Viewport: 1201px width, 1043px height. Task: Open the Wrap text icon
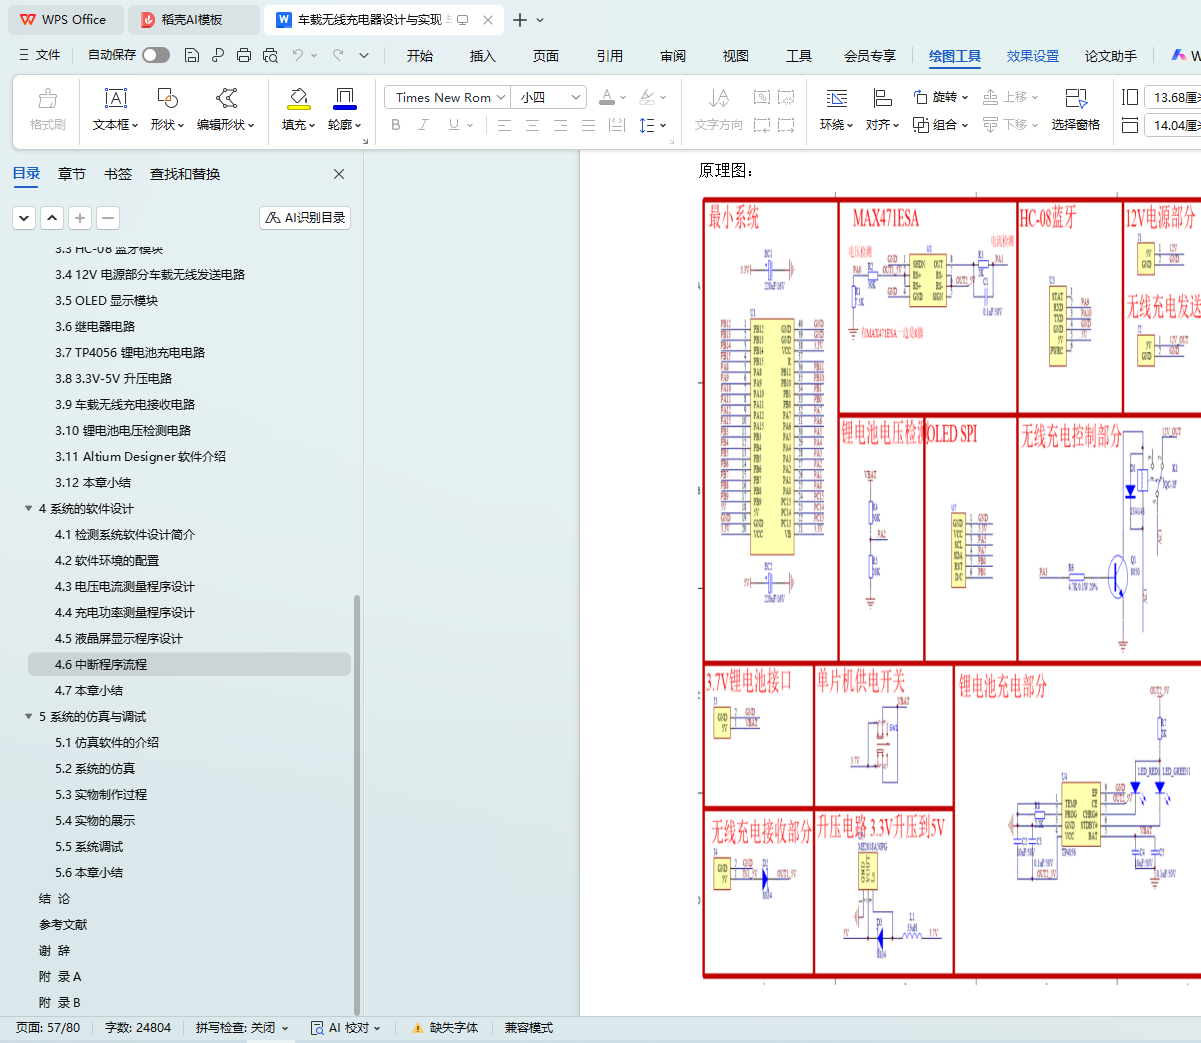[836, 98]
